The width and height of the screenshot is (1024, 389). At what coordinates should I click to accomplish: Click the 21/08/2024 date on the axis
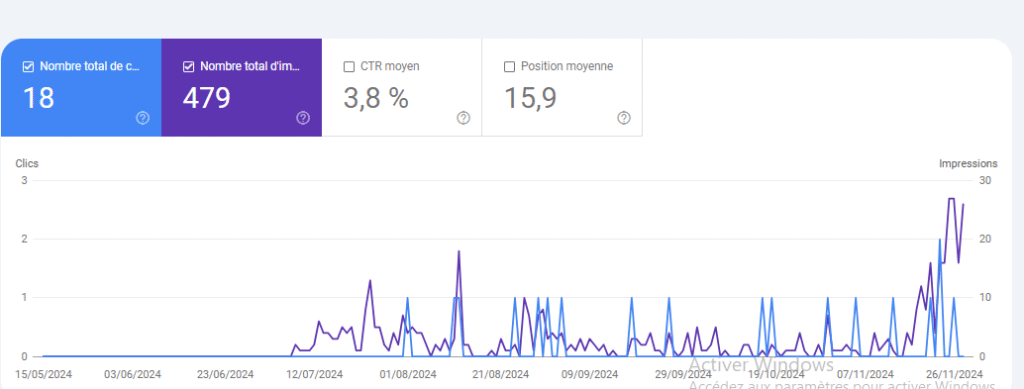tap(500, 375)
